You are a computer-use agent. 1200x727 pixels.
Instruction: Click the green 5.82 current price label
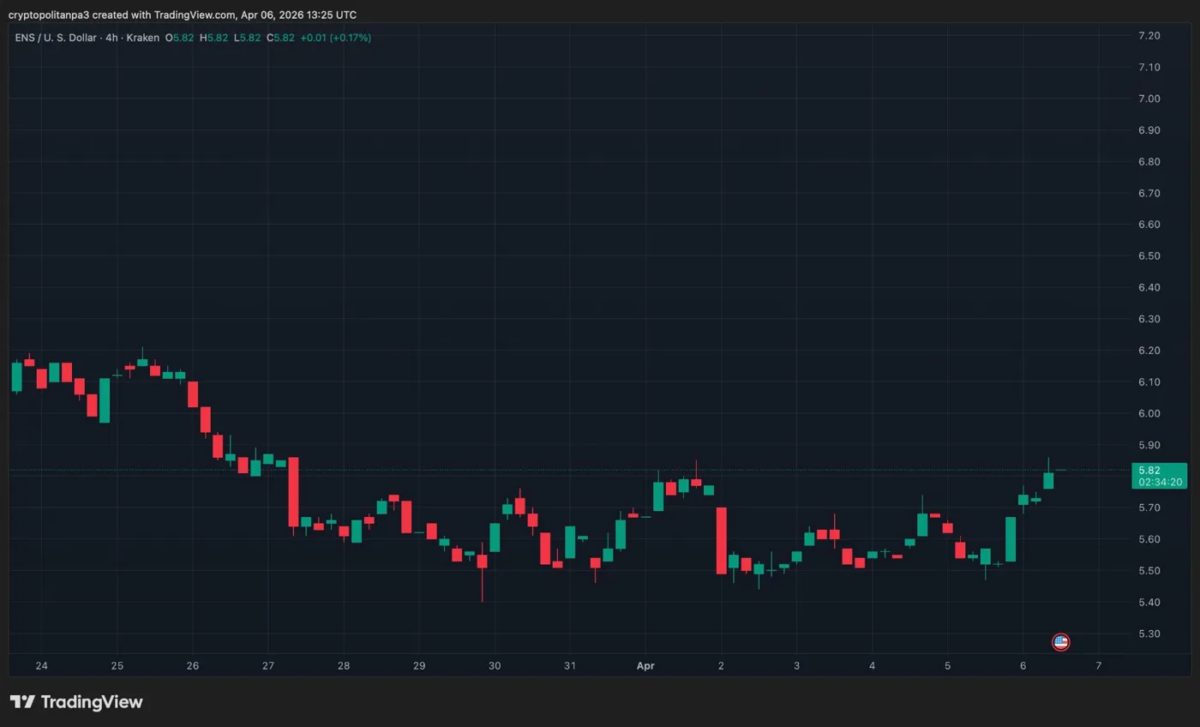tap(1148, 470)
